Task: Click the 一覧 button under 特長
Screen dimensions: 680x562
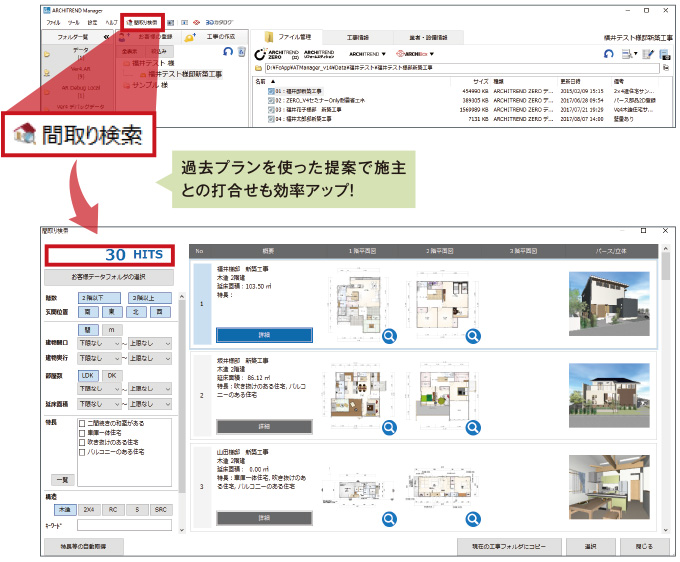Action: point(63,480)
